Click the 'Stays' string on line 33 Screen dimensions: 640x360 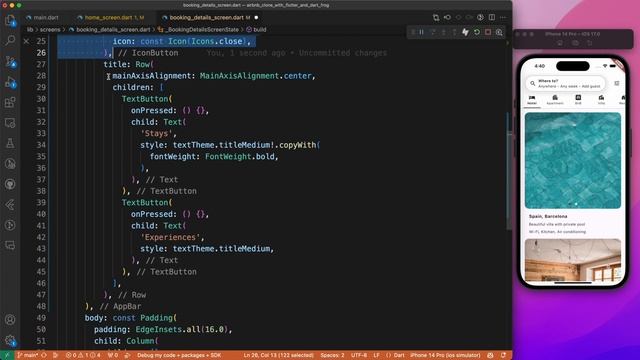(x=156, y=133)
